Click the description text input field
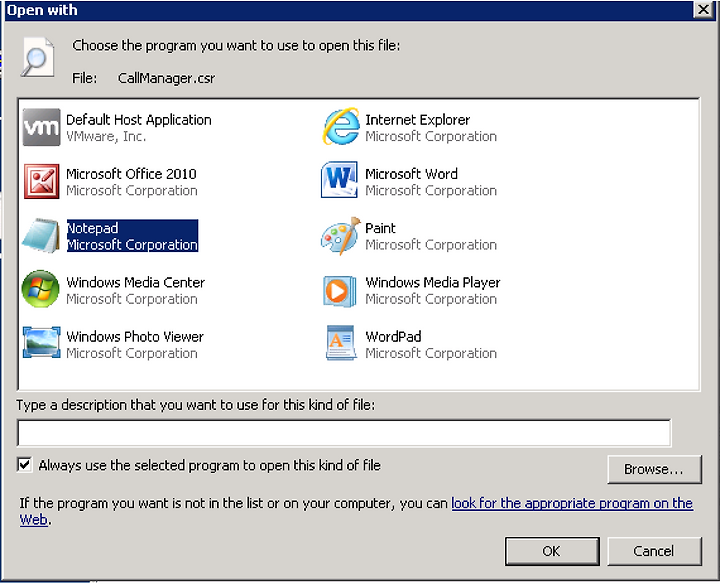Viewport: 720px width, 584px height. [344, 432]
